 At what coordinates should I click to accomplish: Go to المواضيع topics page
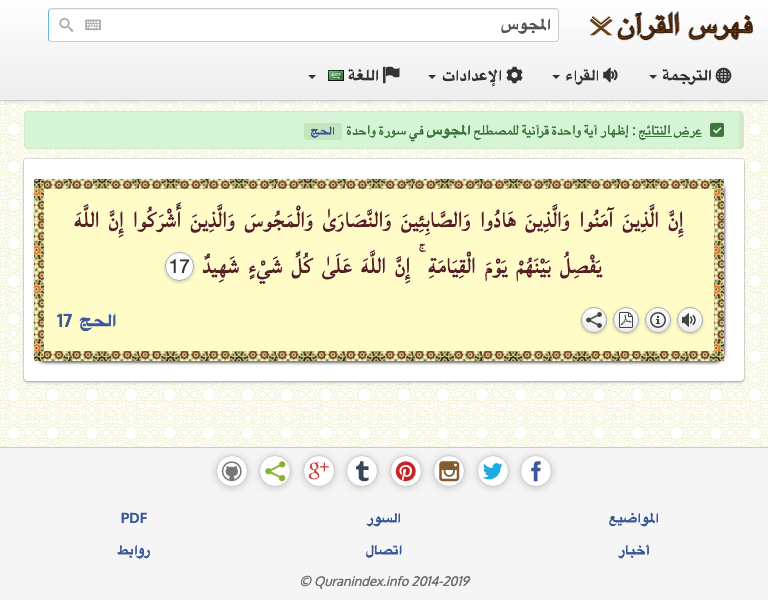pos(633,518)
